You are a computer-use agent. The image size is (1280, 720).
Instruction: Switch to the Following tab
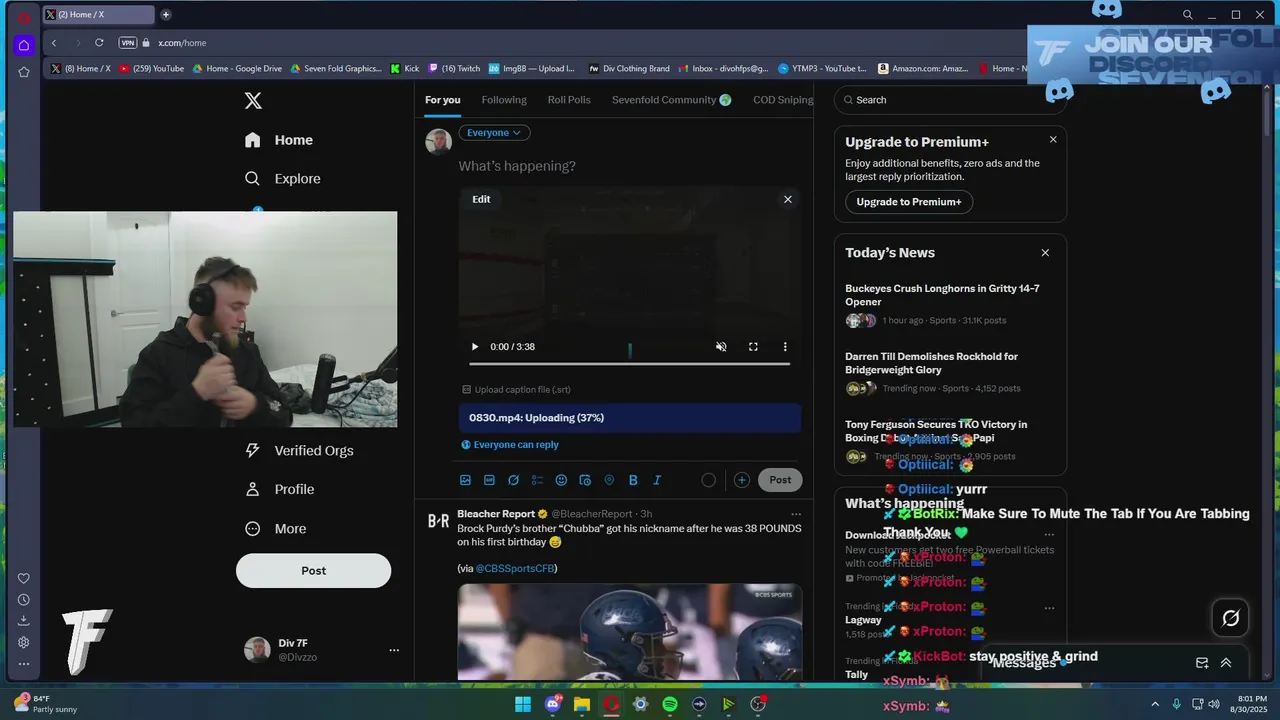click(x=504, y=100)
